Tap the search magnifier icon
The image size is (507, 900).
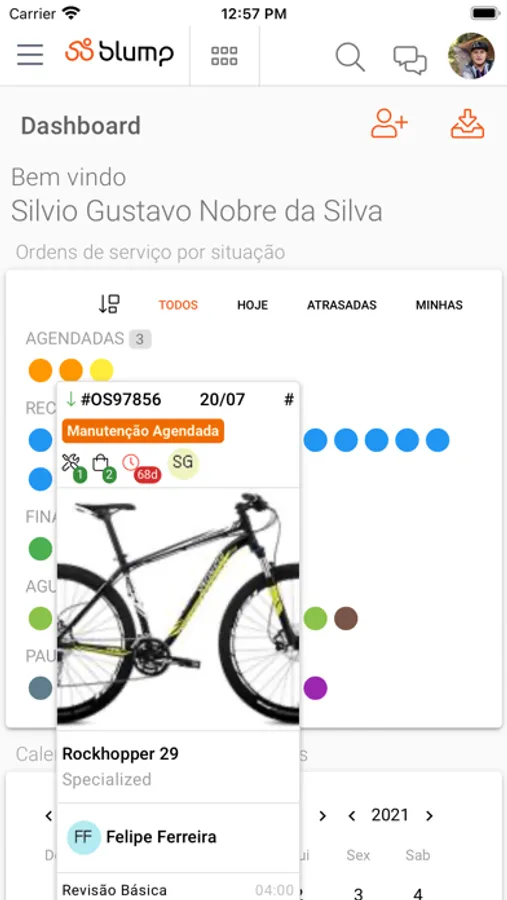point(350,57)
